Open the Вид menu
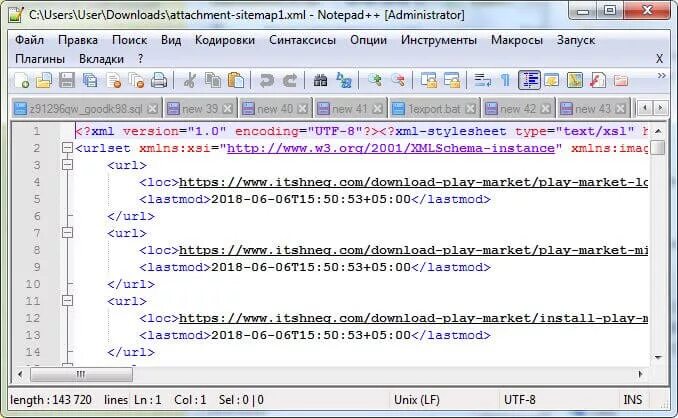Viewport: 678px width, 418px height. click(171, 40)
